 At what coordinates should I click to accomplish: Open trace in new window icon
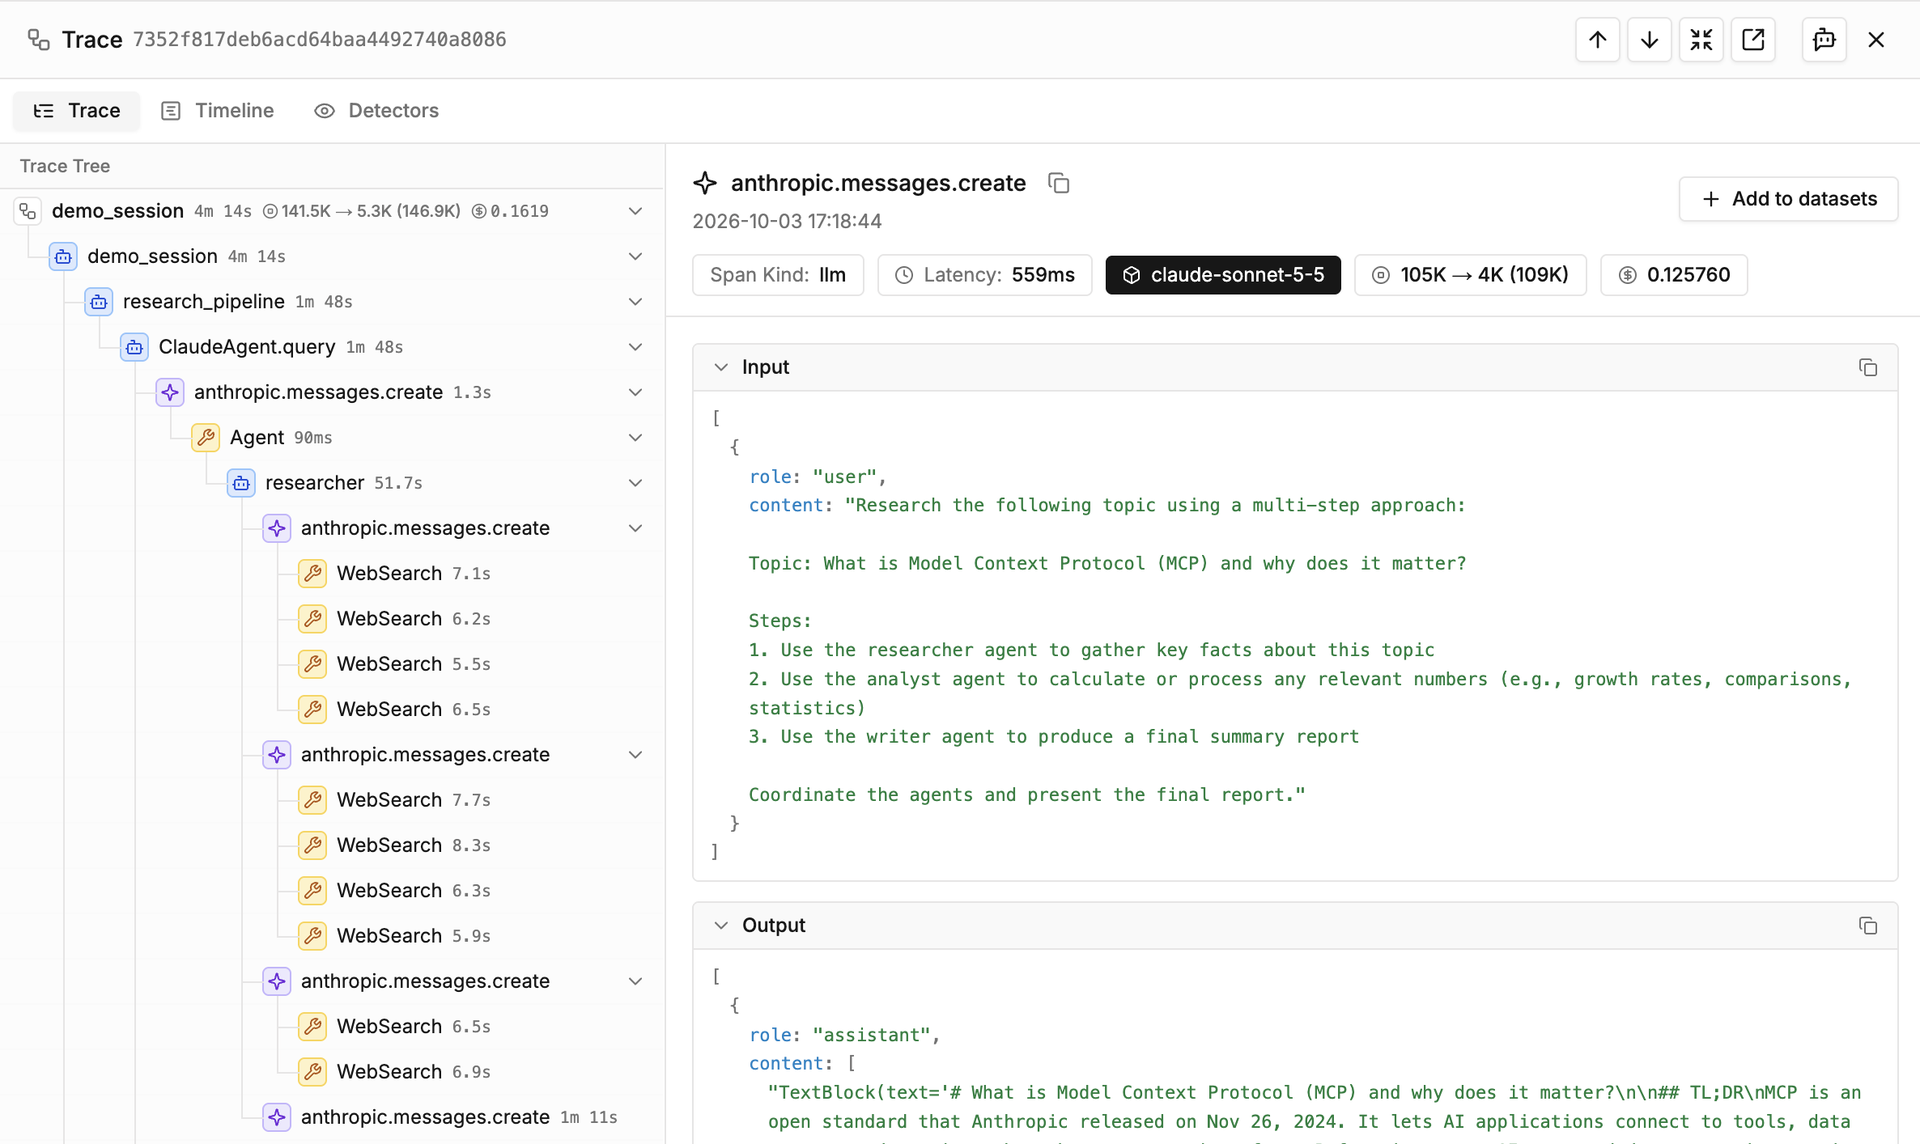[1753, 40]
